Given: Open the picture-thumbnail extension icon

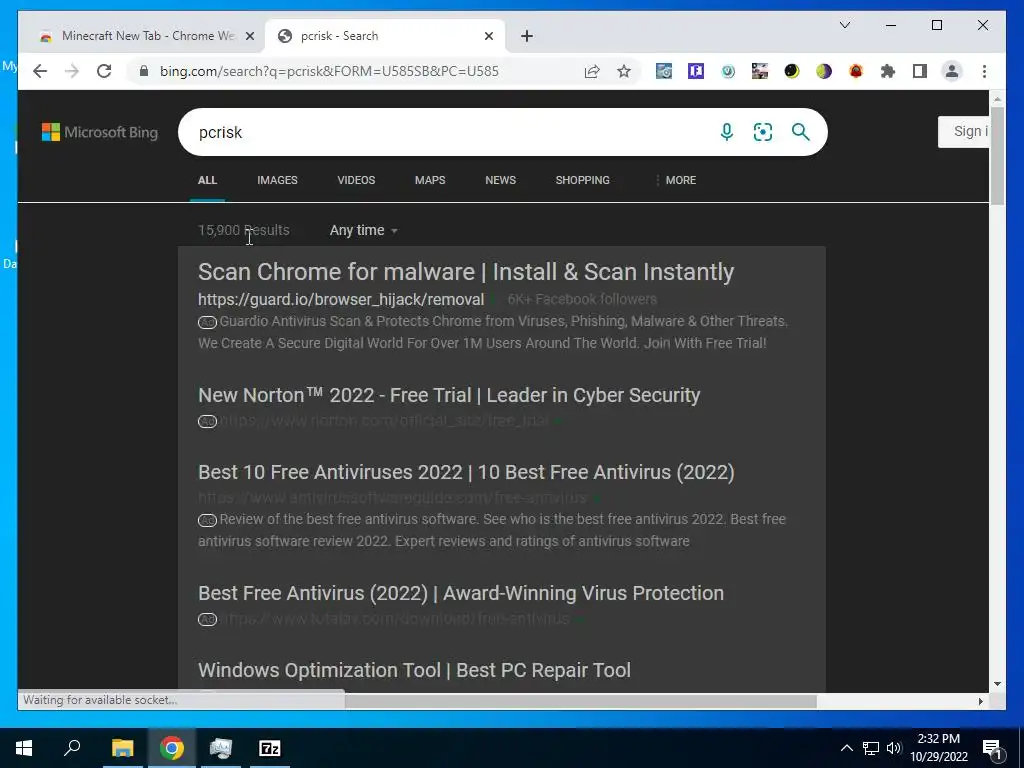Looking at the screenshot, I should [760, 71].
